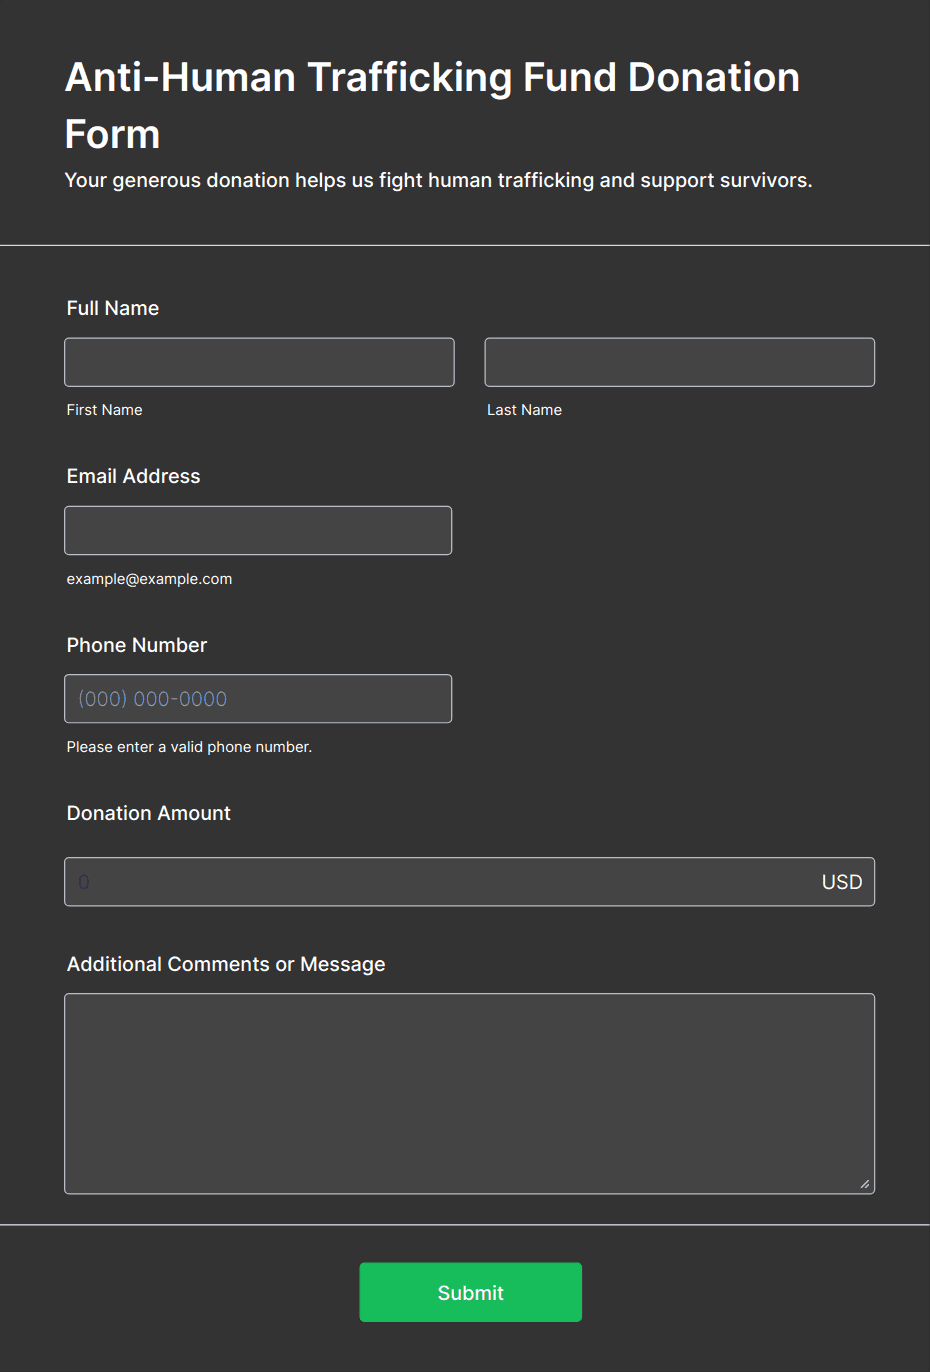Click the USD currency suffix
The width and height of the screenshot is (930, 1372).
841,882
